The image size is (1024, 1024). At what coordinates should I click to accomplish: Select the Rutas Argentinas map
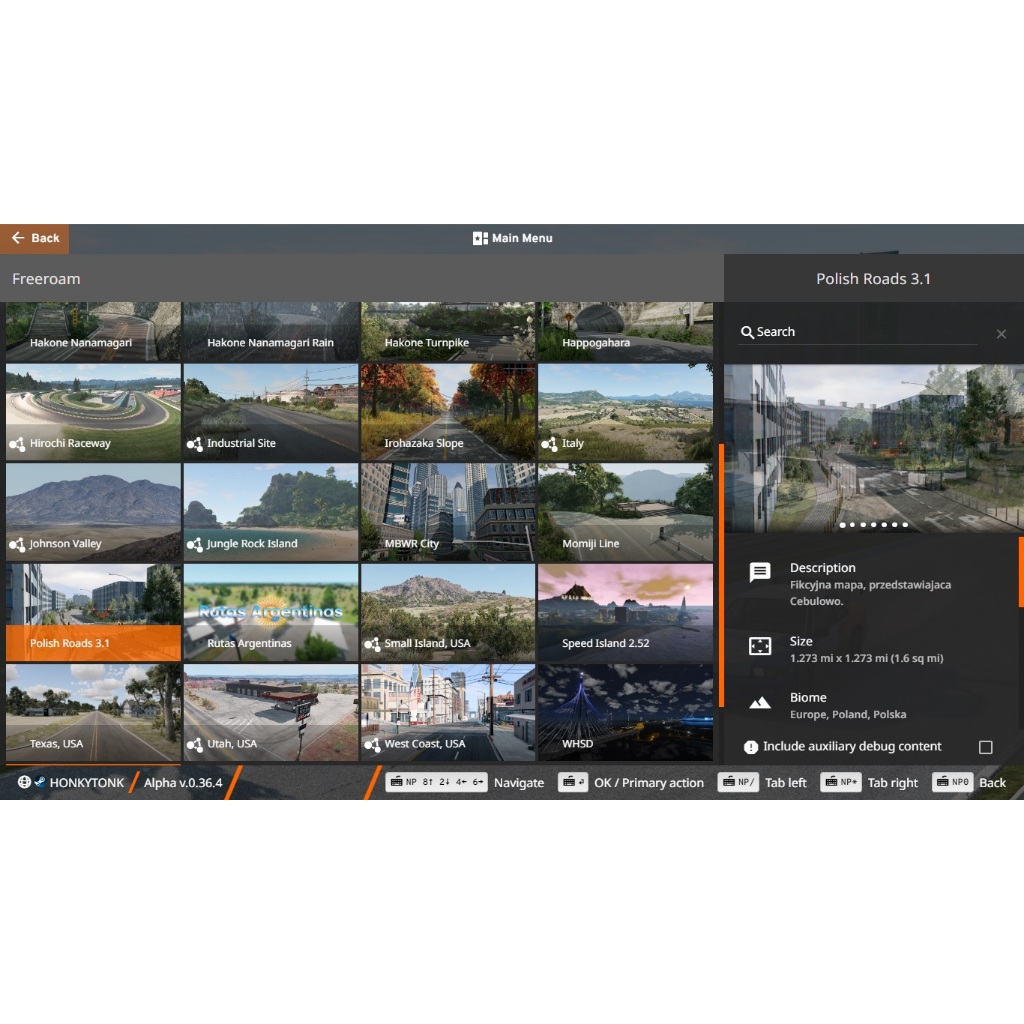271,613
